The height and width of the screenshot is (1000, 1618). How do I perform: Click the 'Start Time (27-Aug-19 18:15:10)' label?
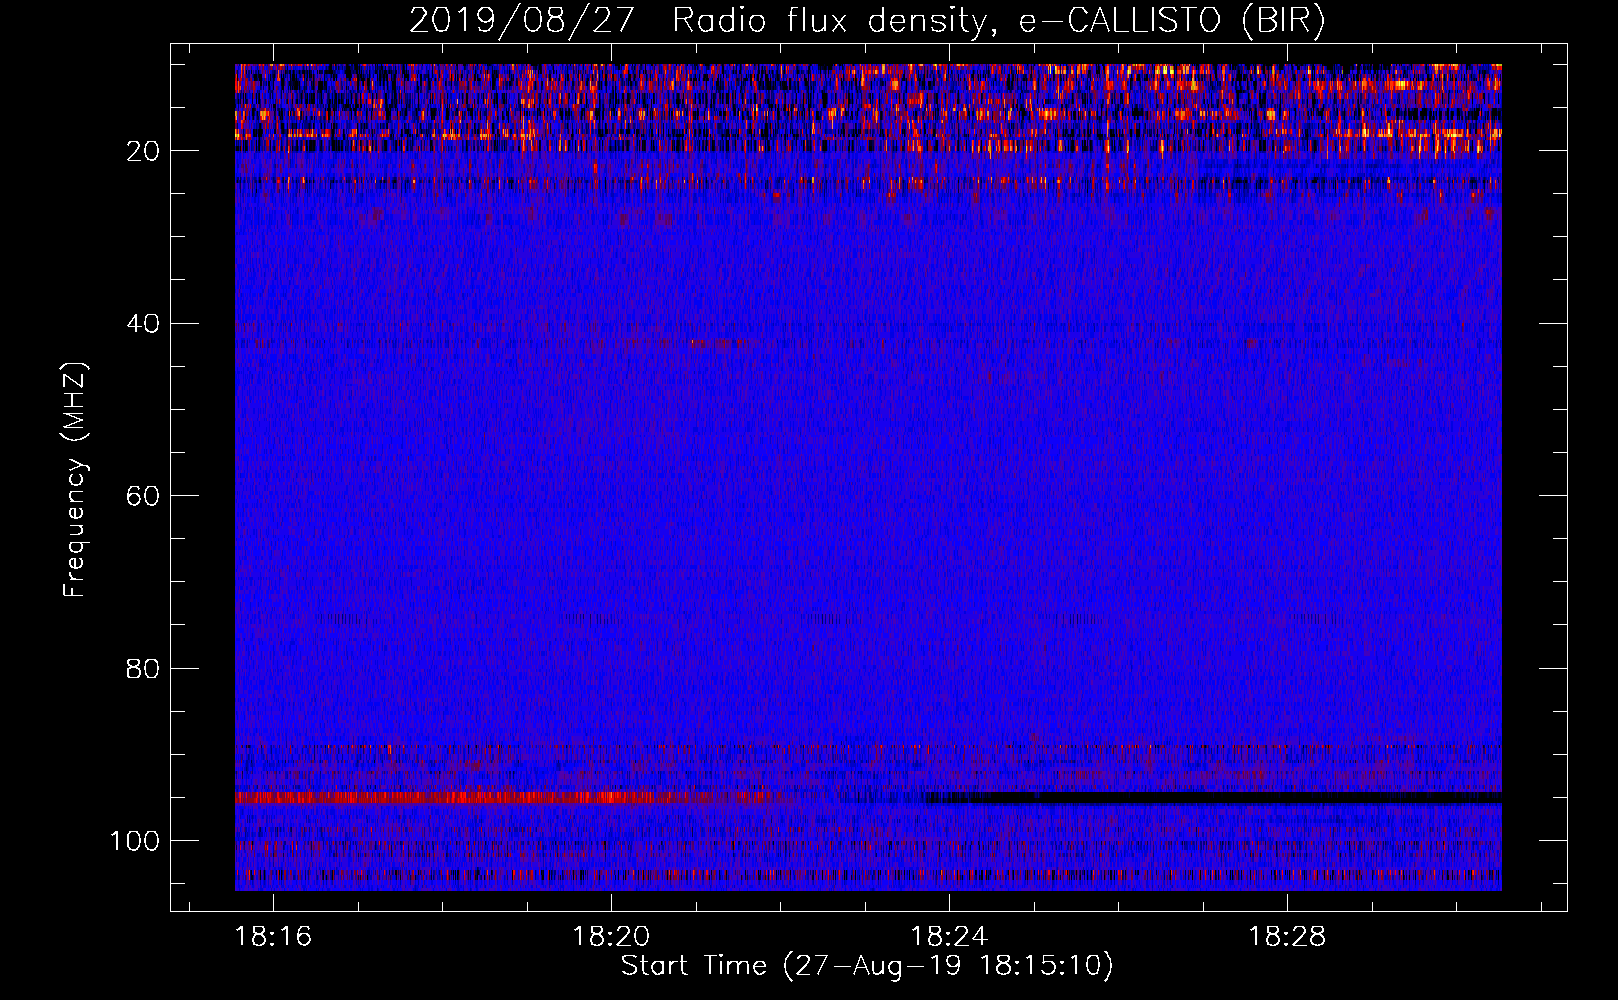coord(867,966)
